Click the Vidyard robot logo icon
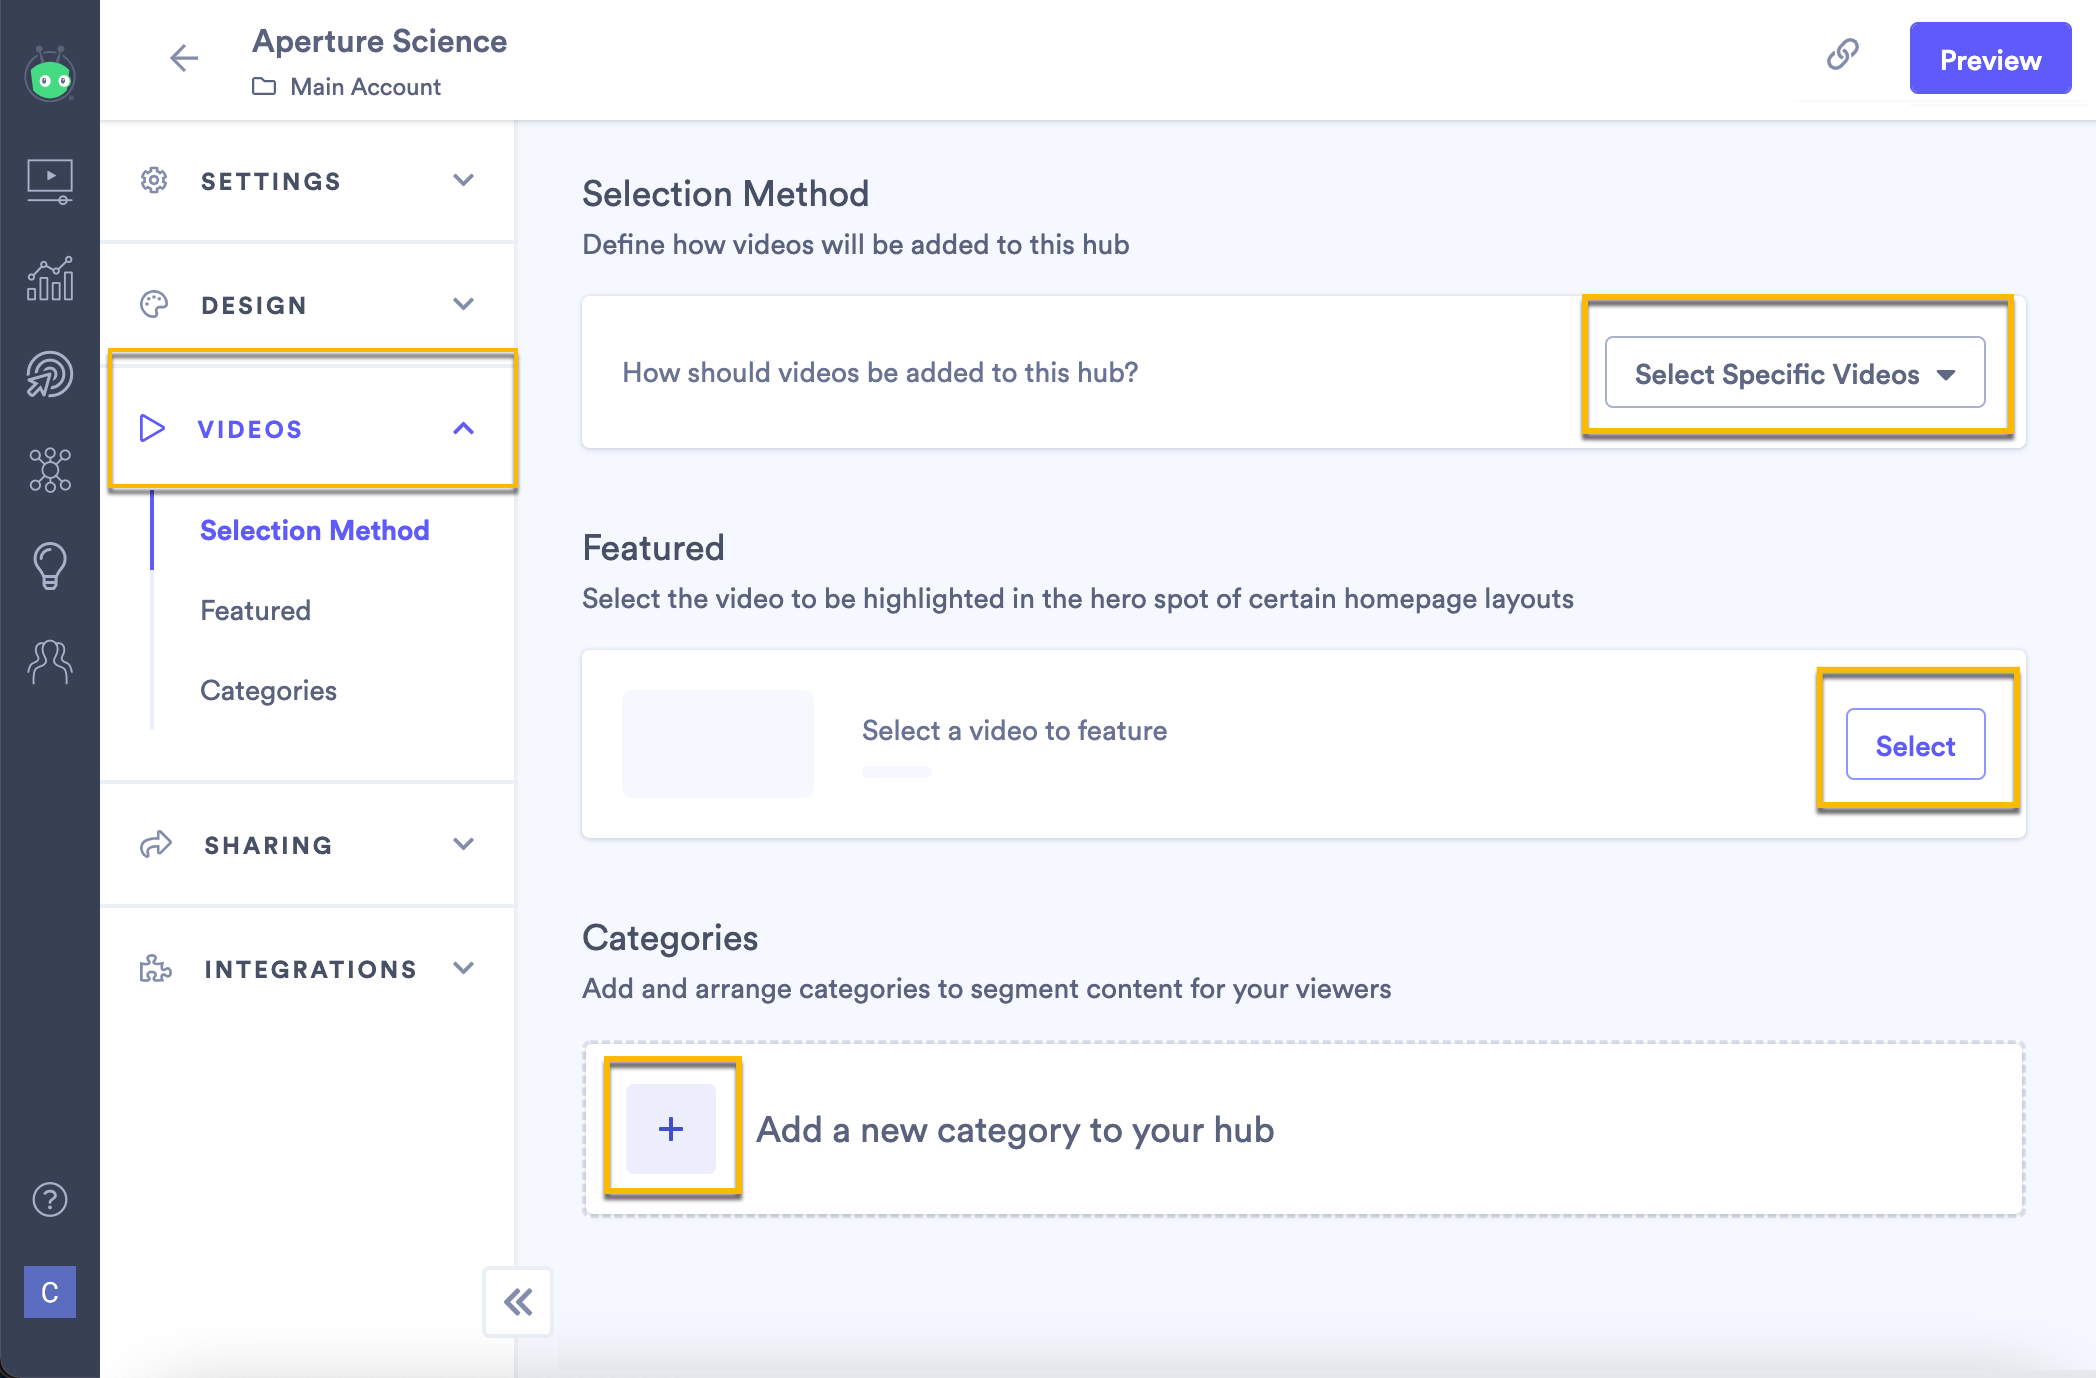Screen dimensions: 2096x1378 click(50, 74)
